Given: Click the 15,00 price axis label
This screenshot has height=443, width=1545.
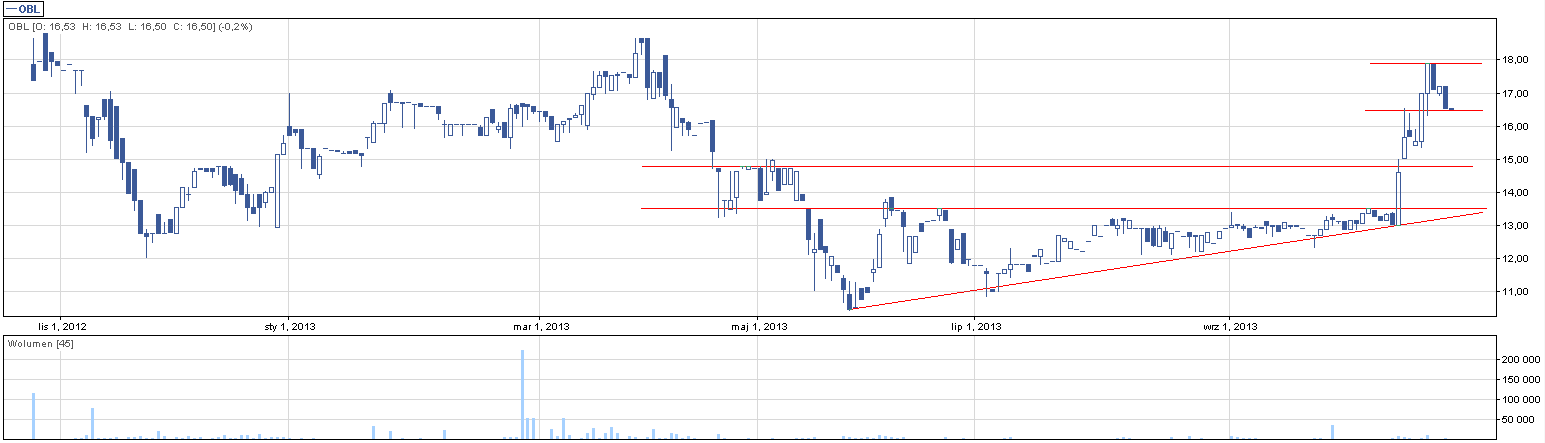Looking at the screenshot, I should [1516, 159].
